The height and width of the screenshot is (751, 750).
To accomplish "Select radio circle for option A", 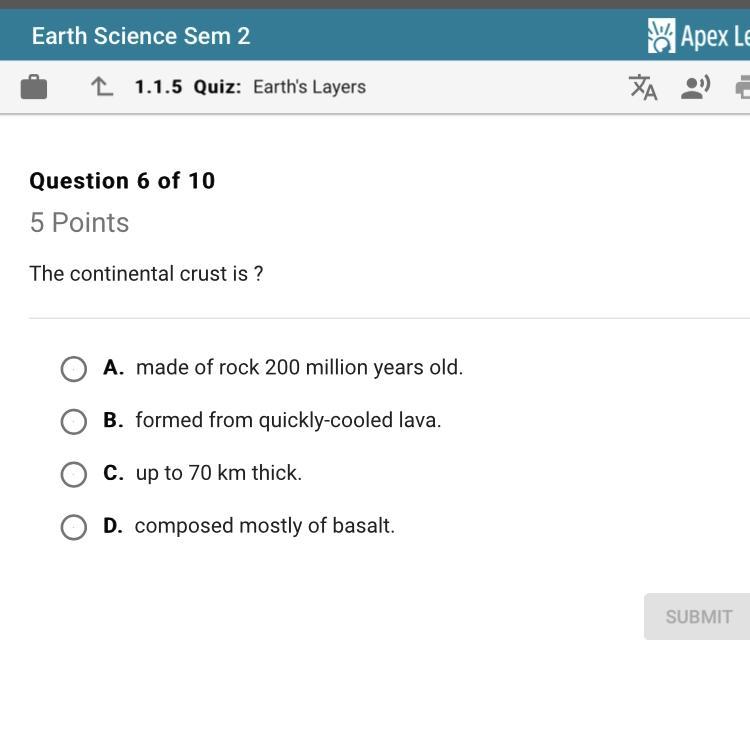I will tap(74, 369).
